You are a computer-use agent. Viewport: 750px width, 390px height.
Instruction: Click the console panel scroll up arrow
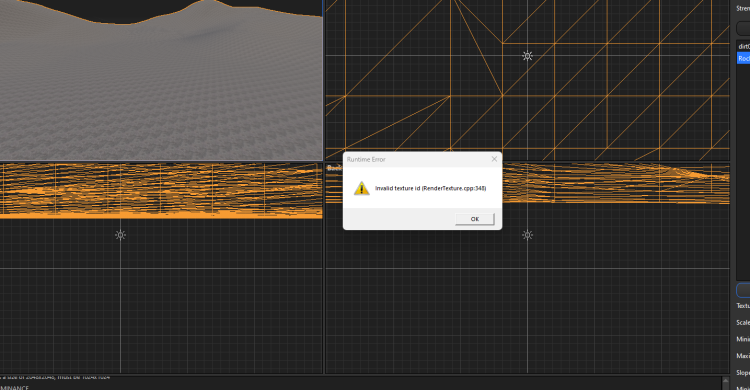pos(726,381)
